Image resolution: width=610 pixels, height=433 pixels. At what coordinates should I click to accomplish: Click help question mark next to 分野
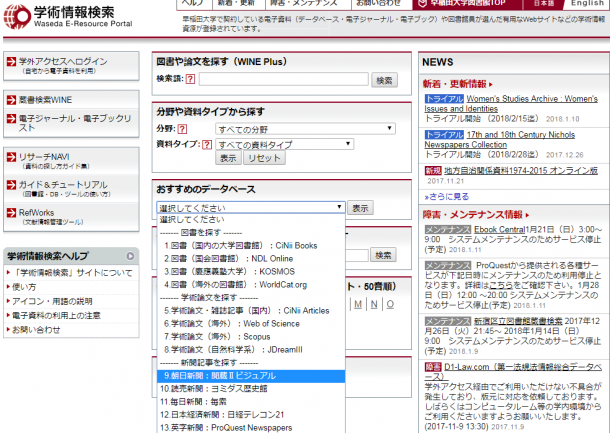click(182, 129)
